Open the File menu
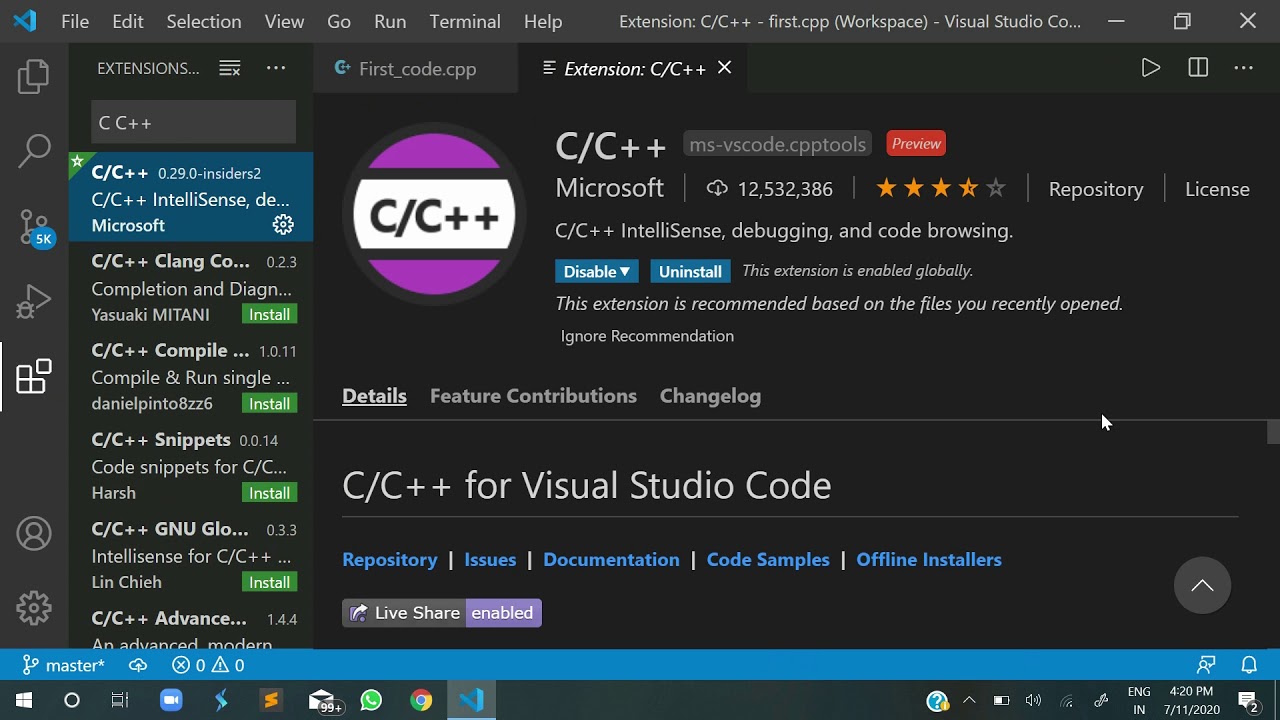Image resolution: width=1280 pixels, height=720 pixels. point(75,21)
